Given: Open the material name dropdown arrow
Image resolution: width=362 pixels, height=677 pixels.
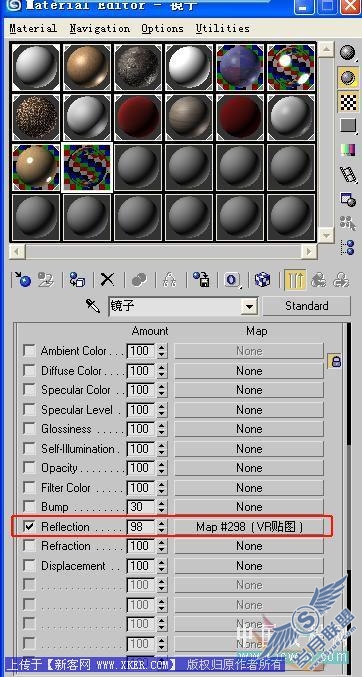Looking at the screenshot, I should (x=249, y=307).
